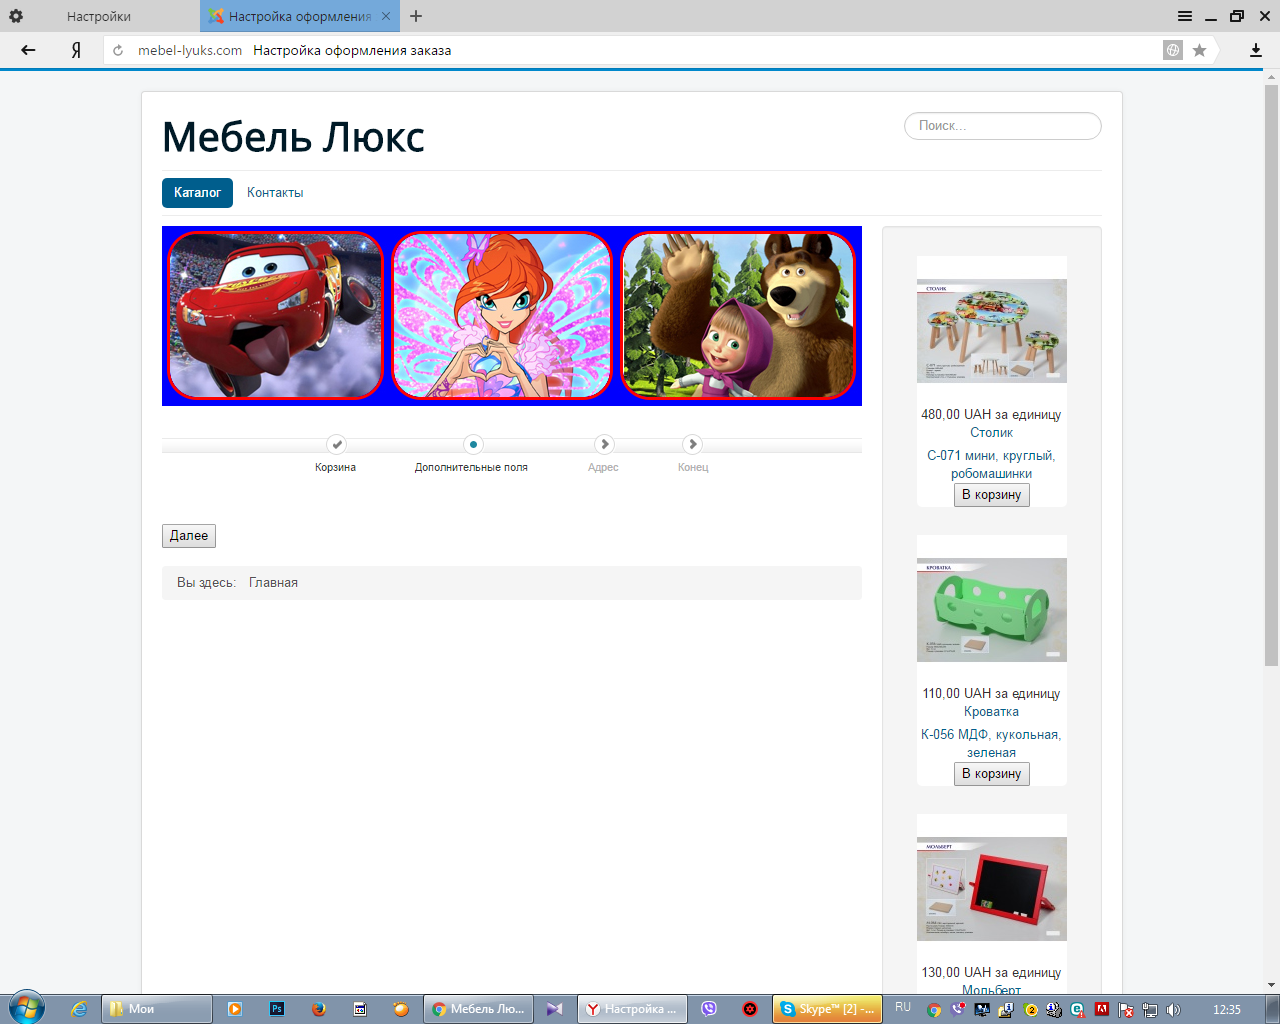Click the system tray volume speaker icon
Viewport: 1280px width, 1024px height.
[x=1173, y=1010]
